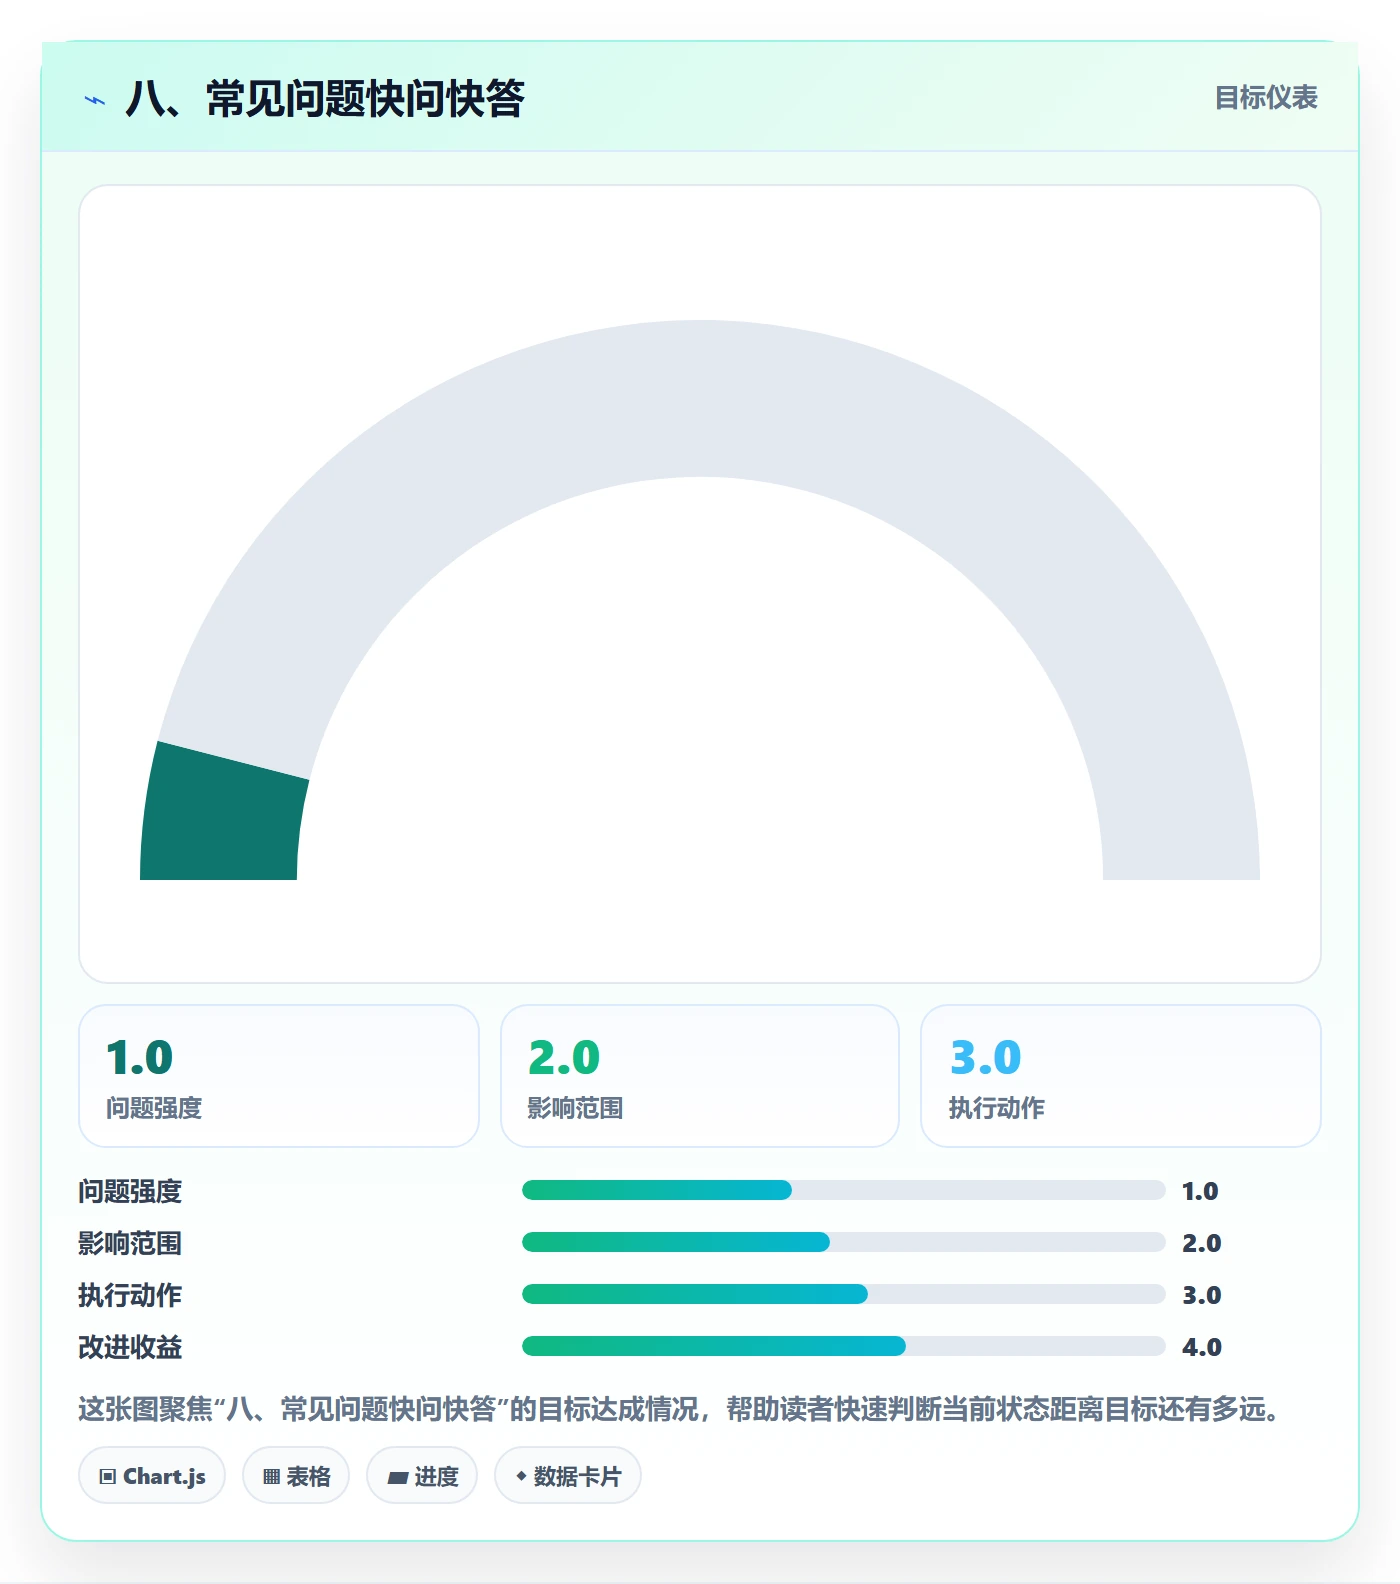Select the 3.0 执行动作 data card
This screenshot has width=1400, height=1584.
click(x=1121, y=1076)
